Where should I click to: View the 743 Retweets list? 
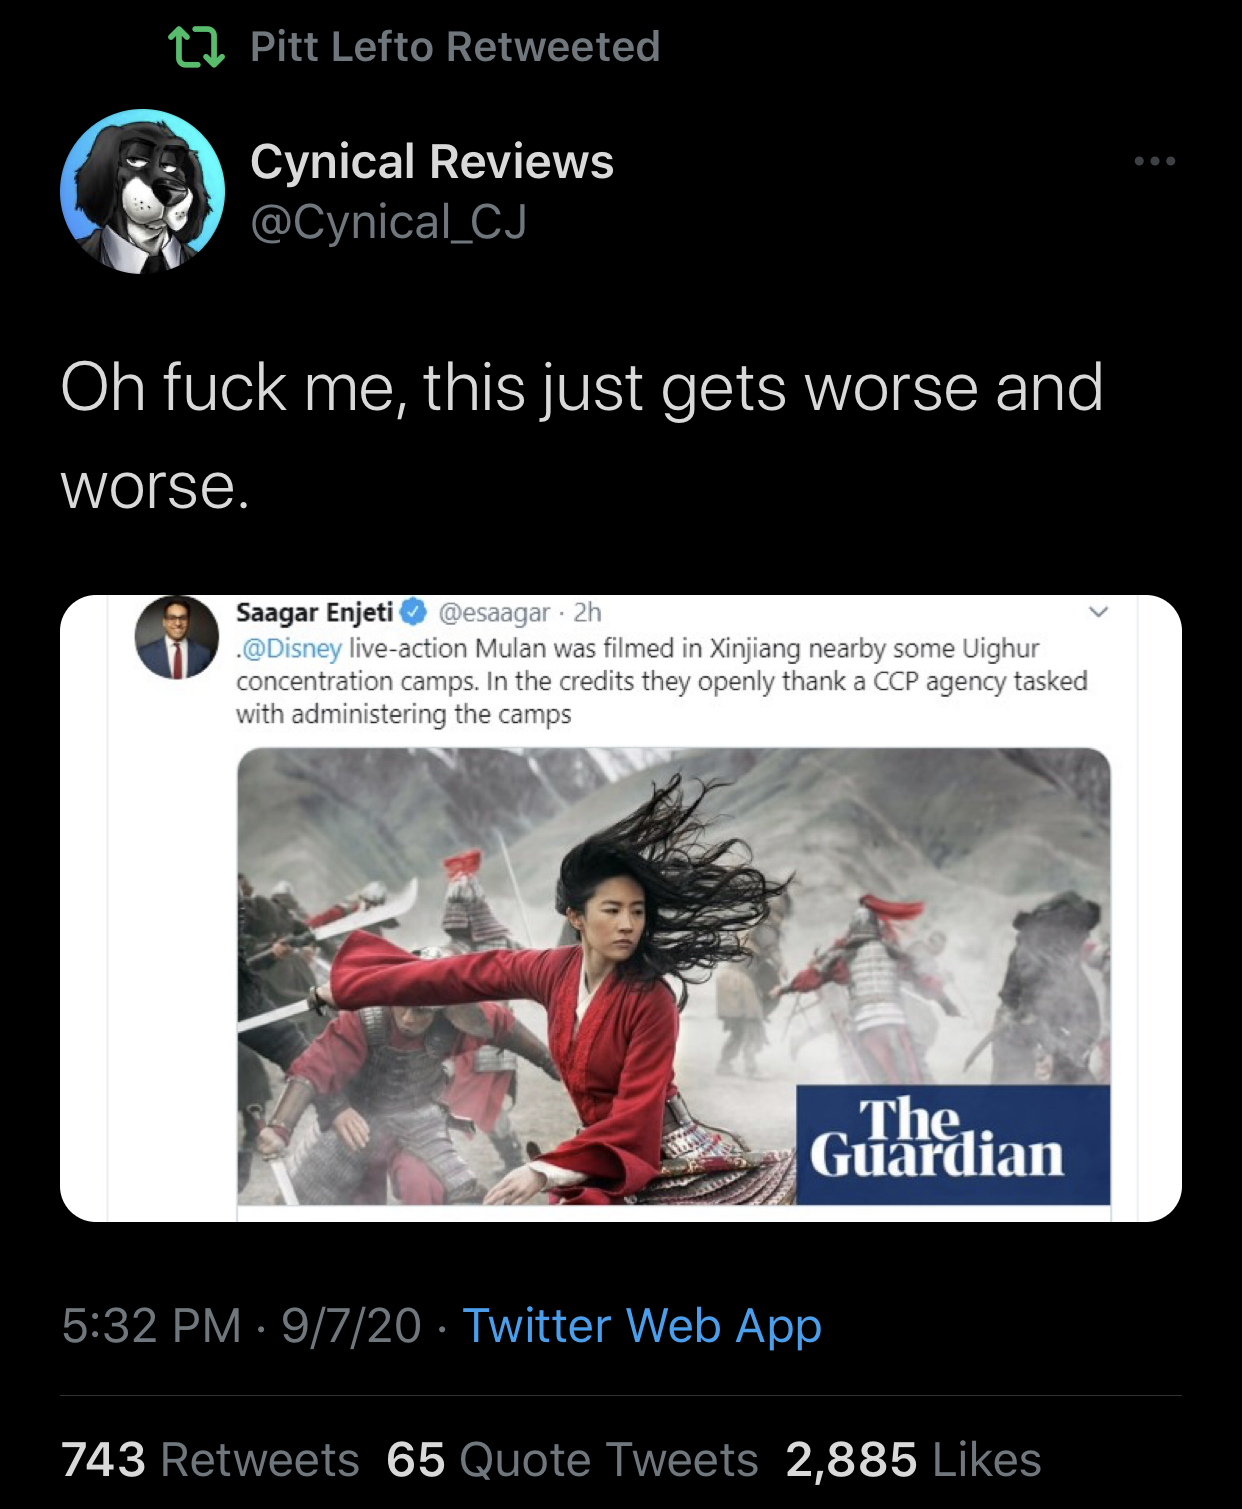click(210, 1460)
